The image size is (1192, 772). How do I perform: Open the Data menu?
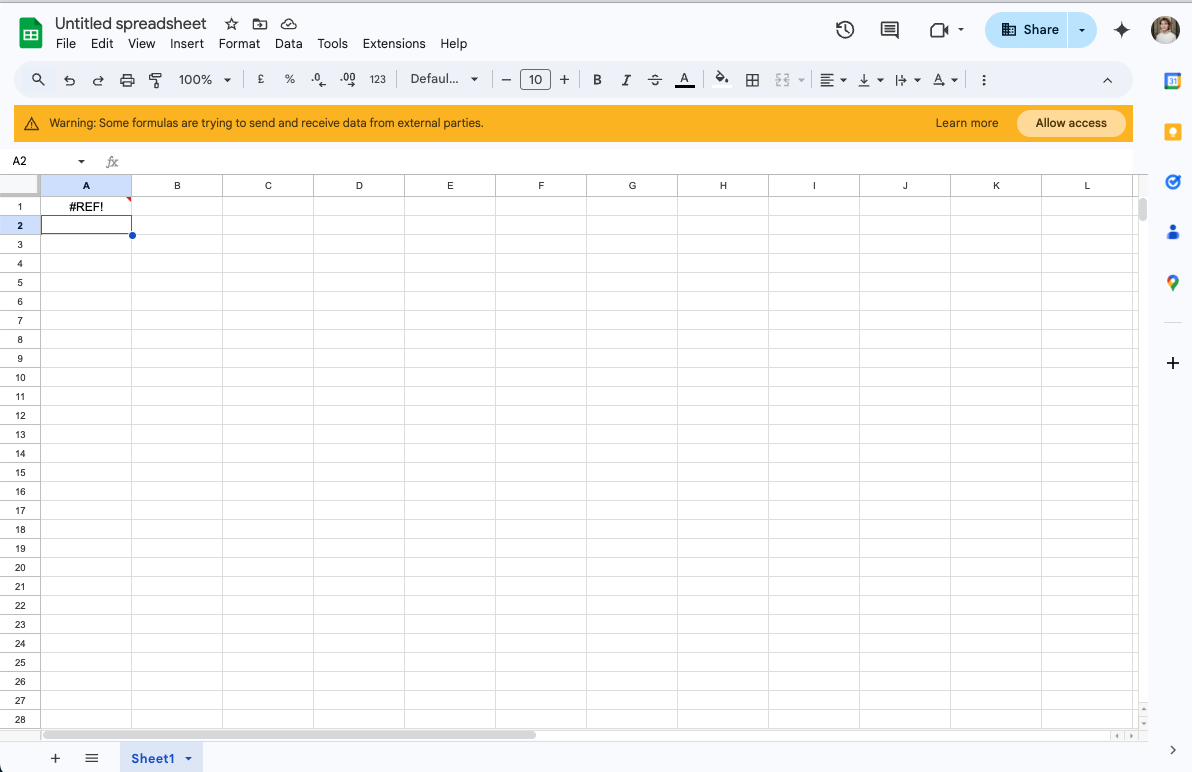288,43
